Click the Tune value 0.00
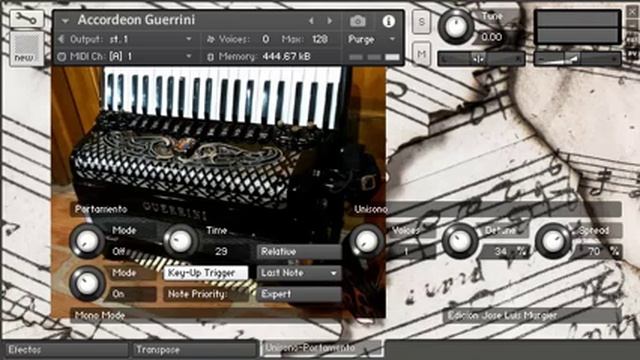This screenshot has width=640, height=360. tap(492, 37)
